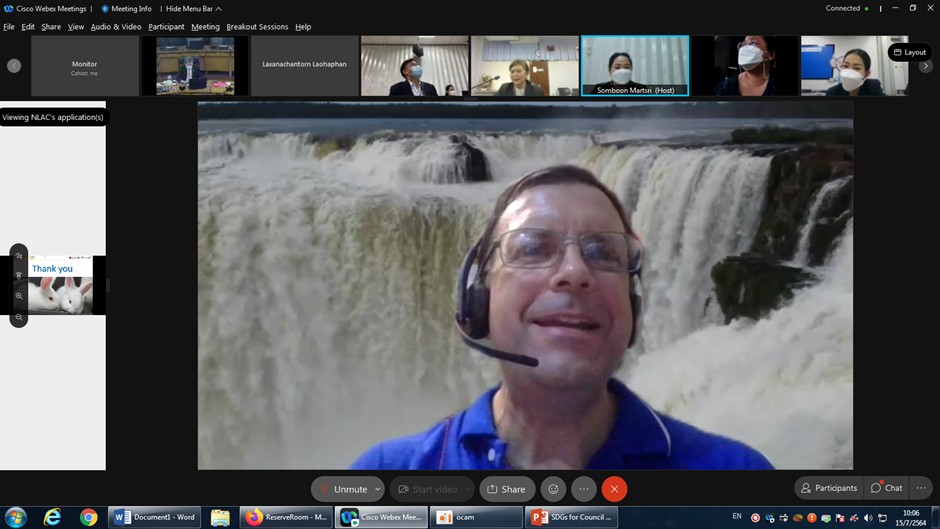Open the Share content button
This screenshot has width=940, height=529.
(x=506, y=489)
